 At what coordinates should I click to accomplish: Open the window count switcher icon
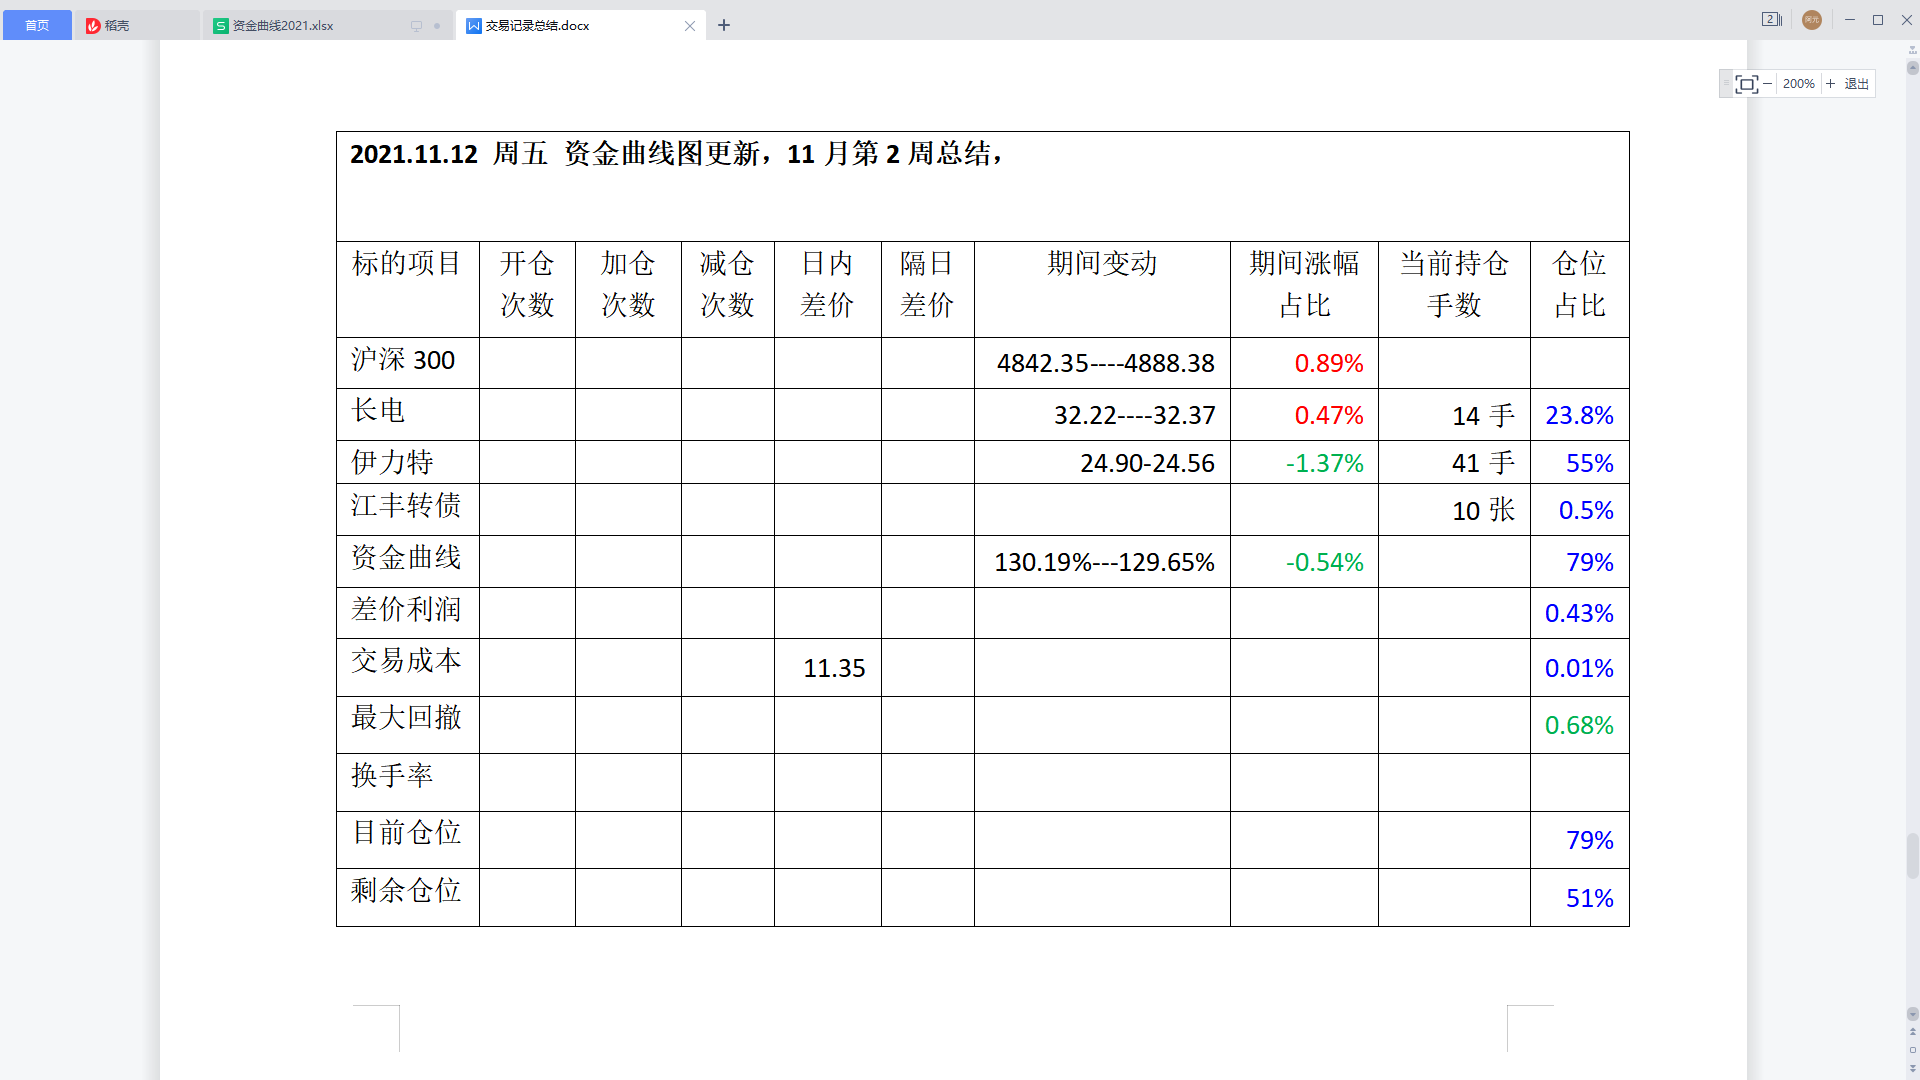pyautogui.click(x=1771, y=20)
